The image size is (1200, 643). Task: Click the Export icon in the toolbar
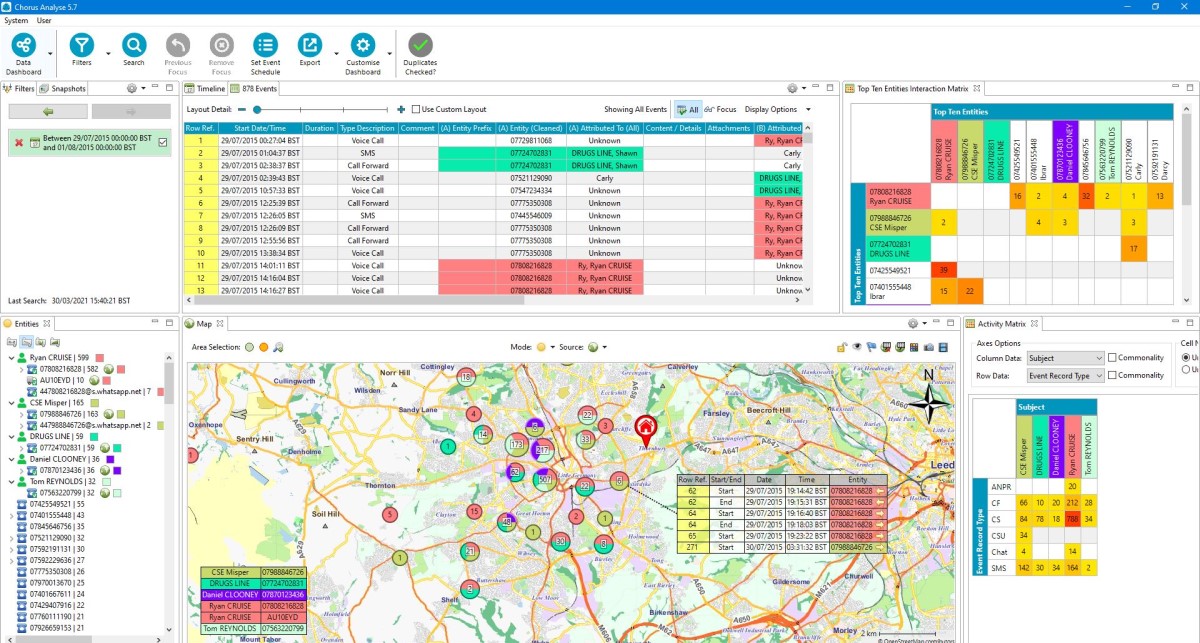click(x=310, y=46)
